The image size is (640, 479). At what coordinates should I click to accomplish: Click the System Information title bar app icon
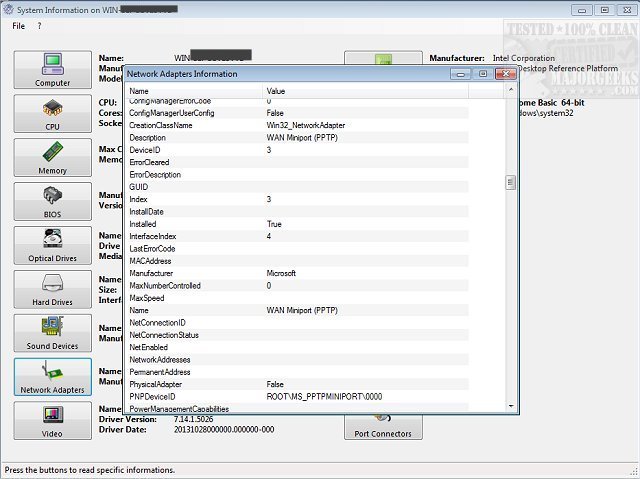tap(8, 9)
